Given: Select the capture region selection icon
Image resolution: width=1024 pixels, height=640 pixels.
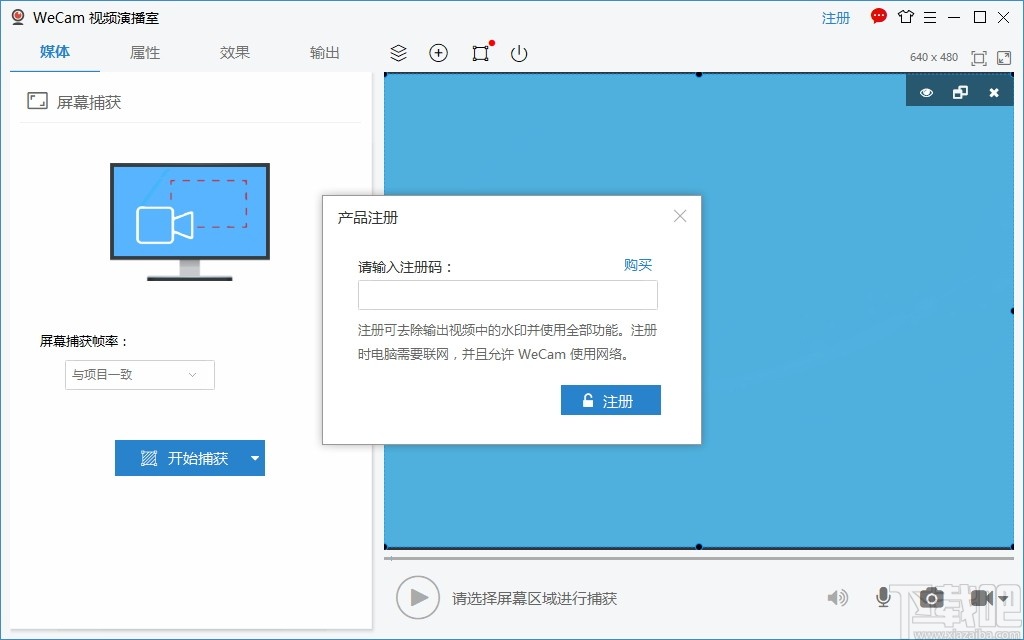Looking at the screenshot, I should tap(480, 53).
